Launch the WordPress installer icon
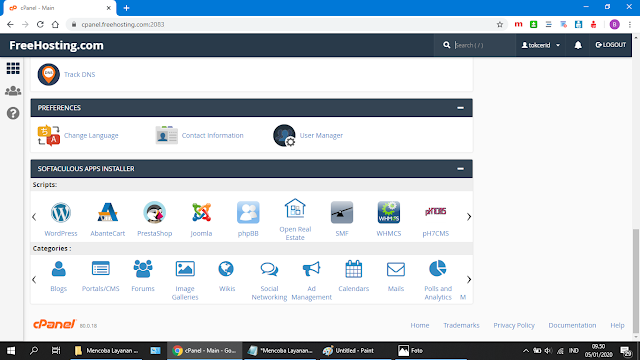 click(x=61, y=213)
